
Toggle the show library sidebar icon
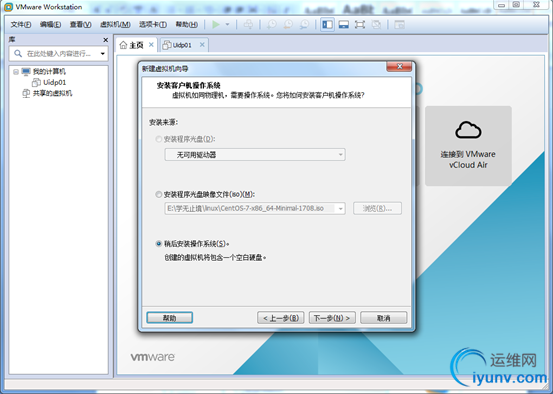[327, 24]
